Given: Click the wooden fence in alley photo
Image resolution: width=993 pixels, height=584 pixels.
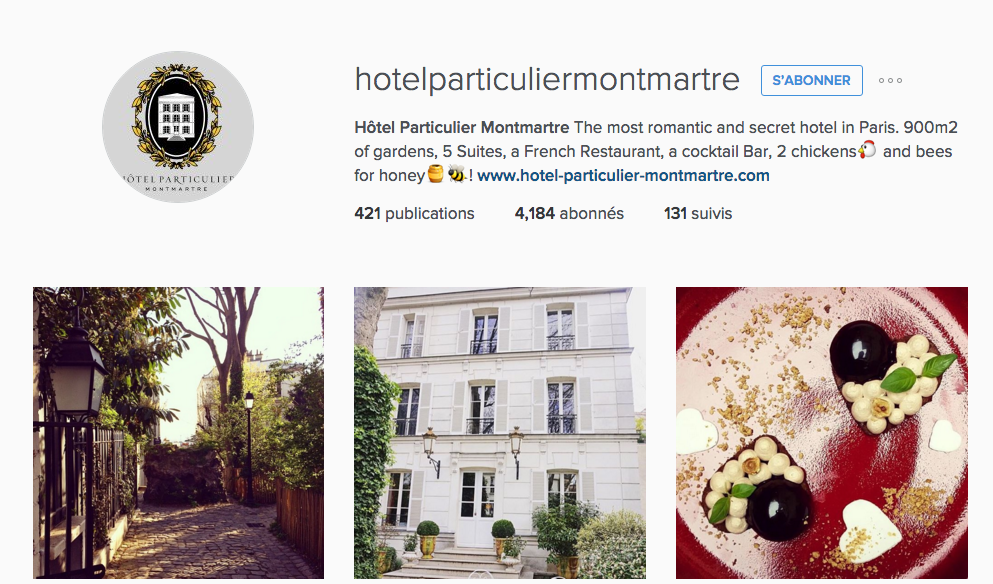Looking at the screenshot, I should point(298,518).
